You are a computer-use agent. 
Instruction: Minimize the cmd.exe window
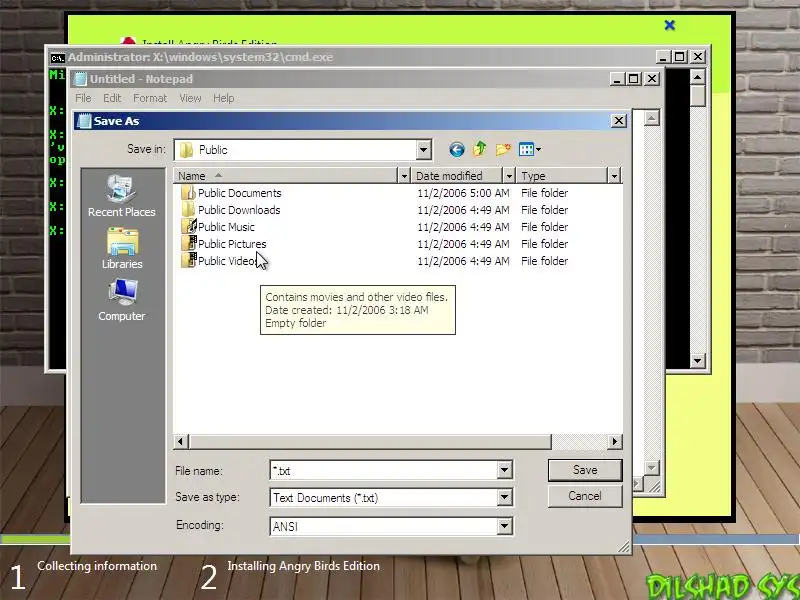(662, 57)
